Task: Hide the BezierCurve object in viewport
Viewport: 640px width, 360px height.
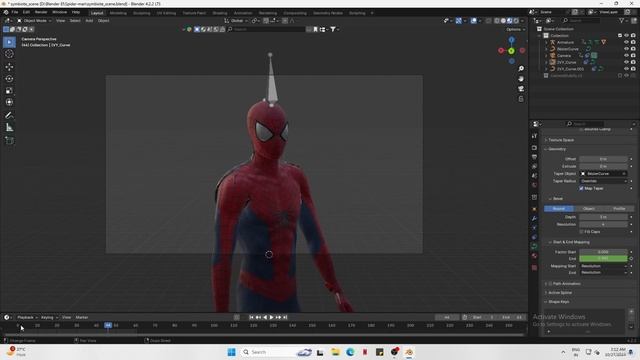Action: pos(627,49)
